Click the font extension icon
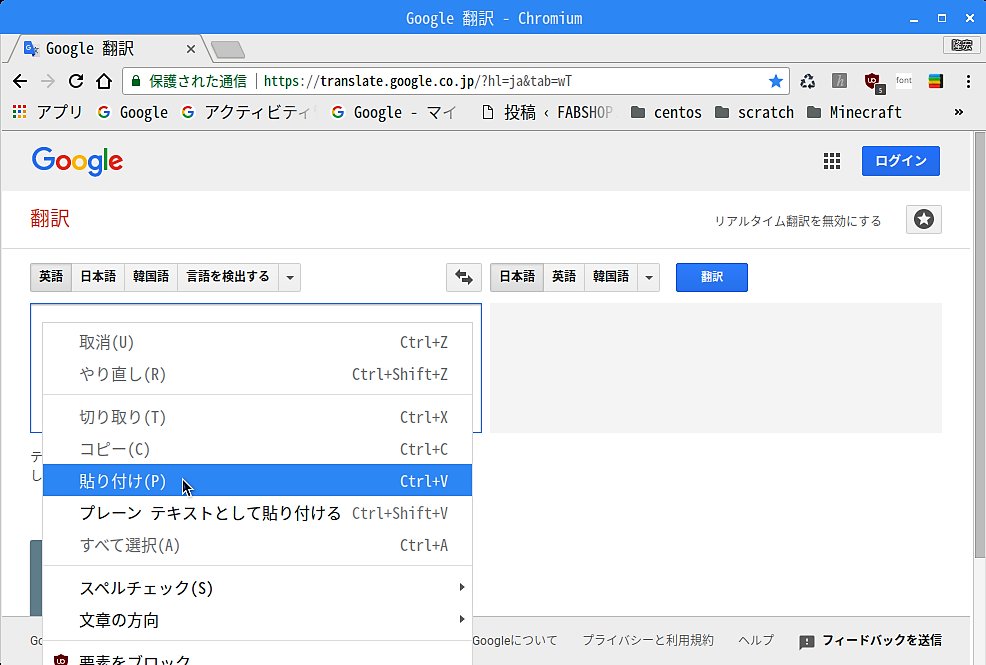The width and height of the screenshot is (986, 665). coord(904,80)
